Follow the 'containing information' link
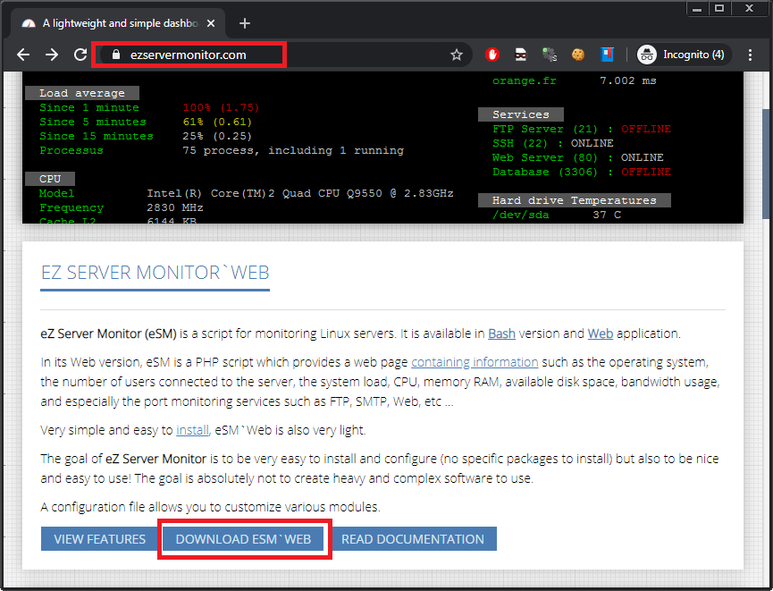Screen dimensions: 773x591 click(x=474, y=362)
